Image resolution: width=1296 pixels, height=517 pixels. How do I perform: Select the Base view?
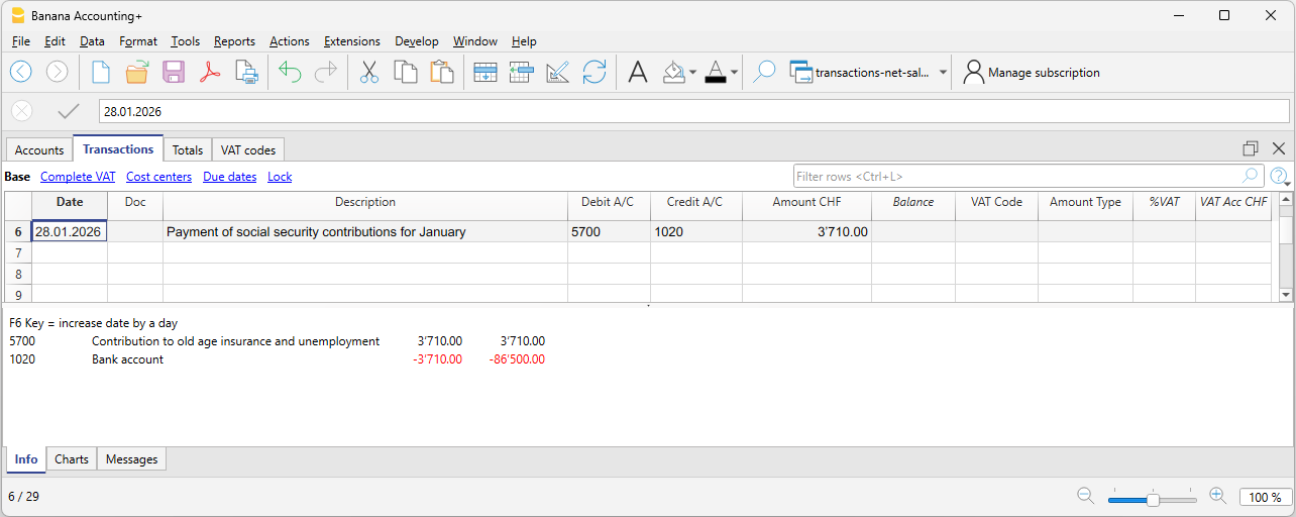17,176
